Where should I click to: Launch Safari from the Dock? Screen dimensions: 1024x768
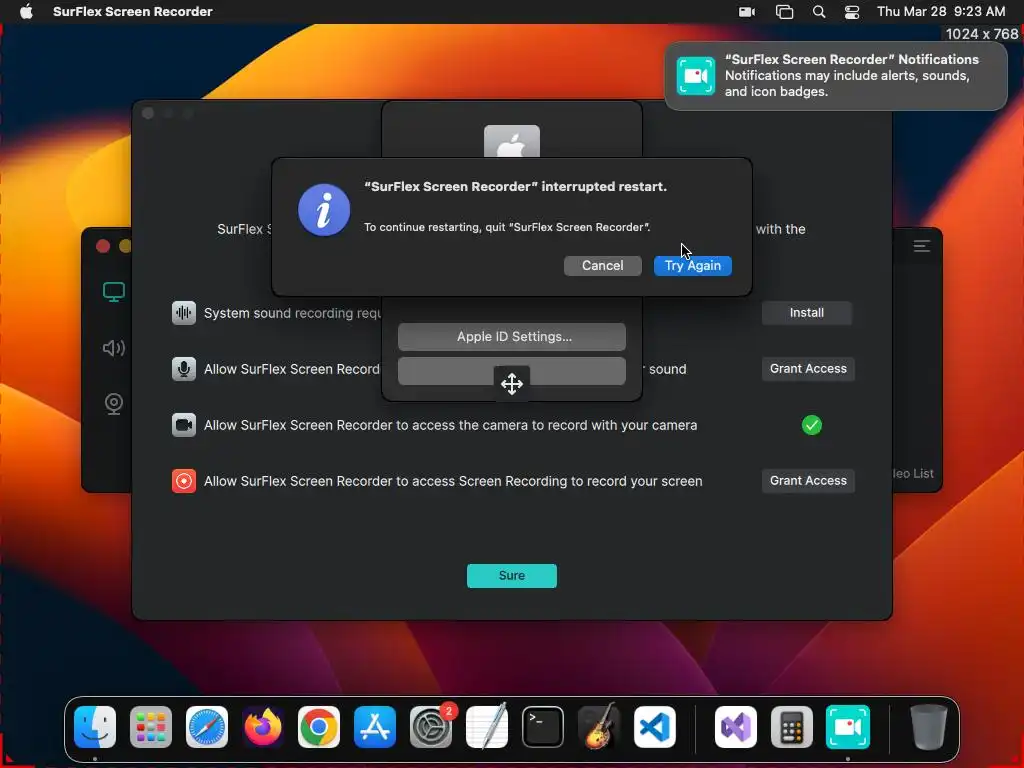click(x=207, y=727)
